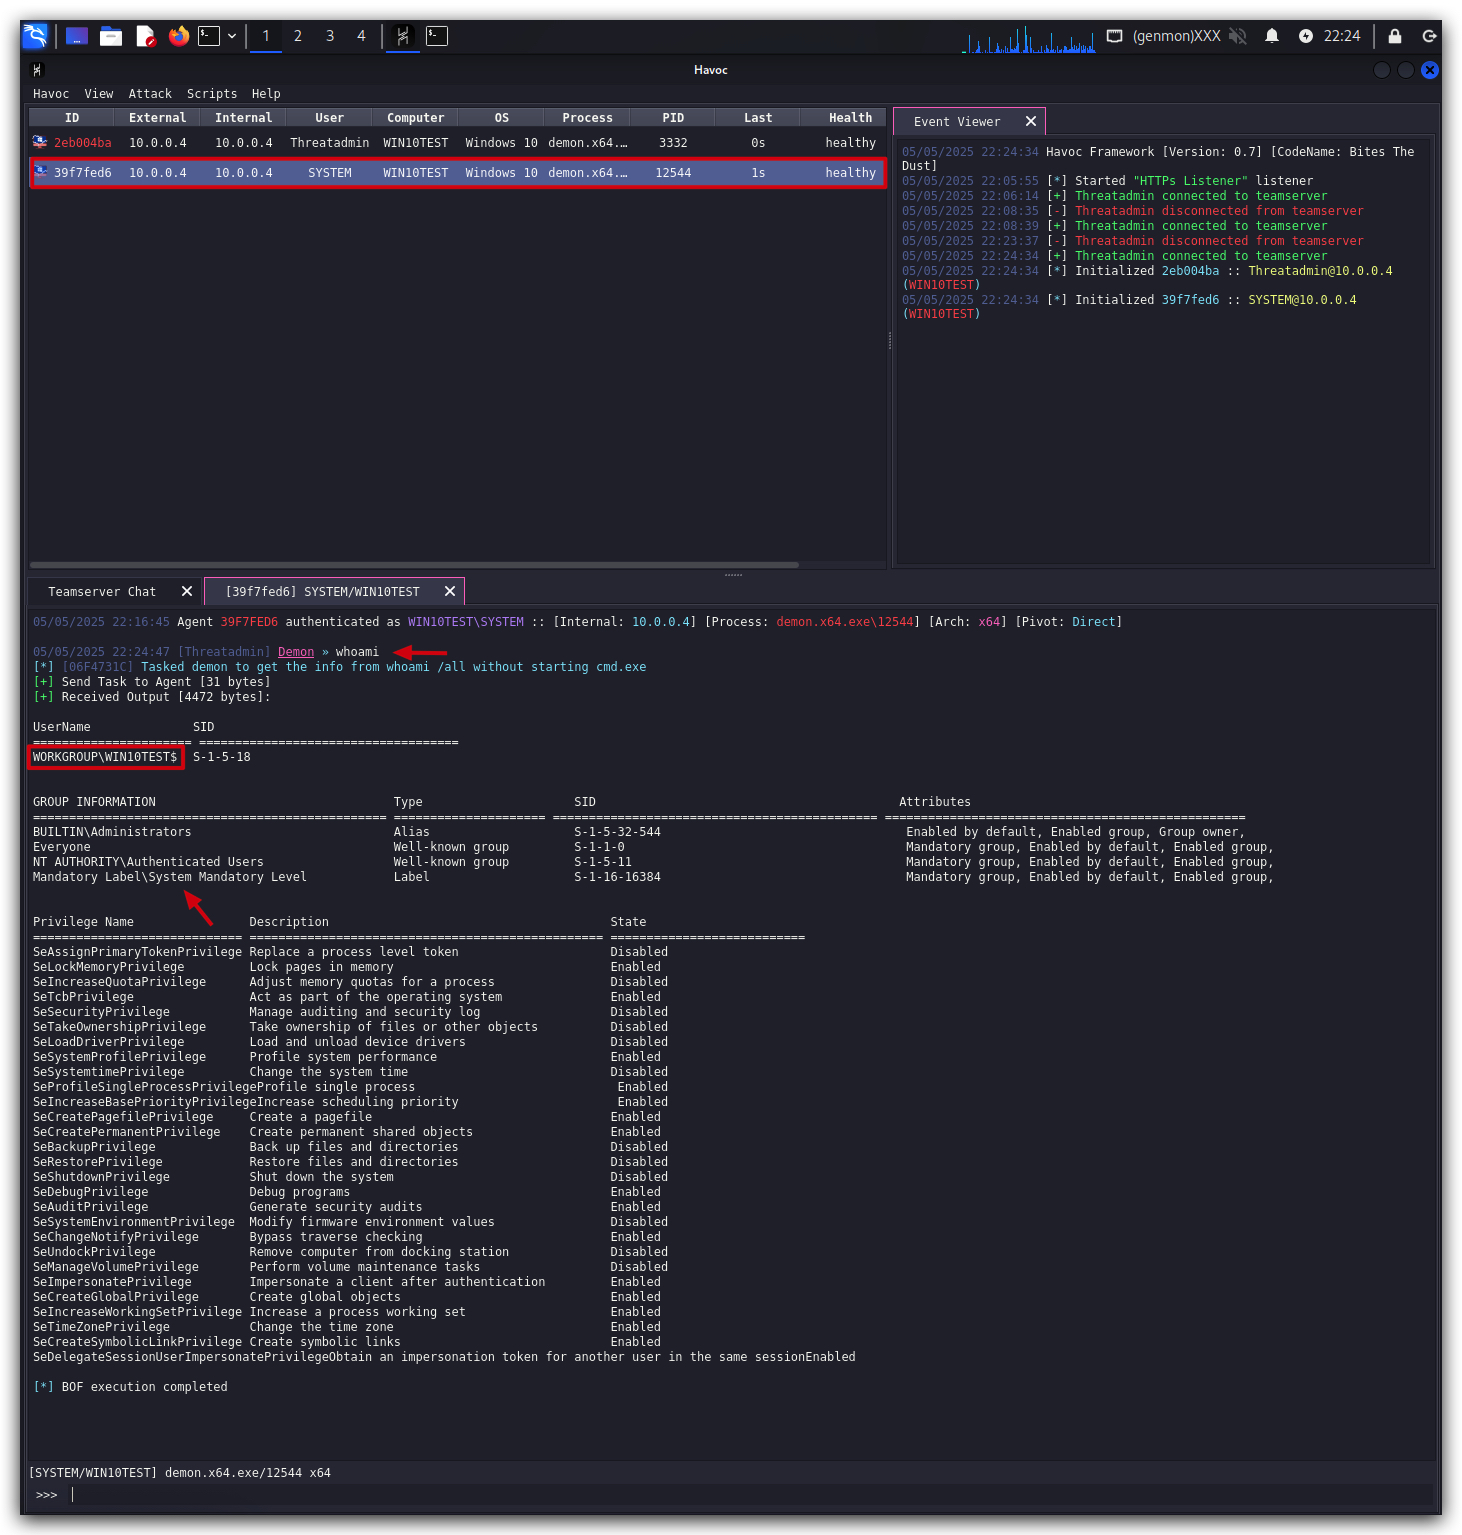
Task: Open the View menu
Action: coord(99,94)
